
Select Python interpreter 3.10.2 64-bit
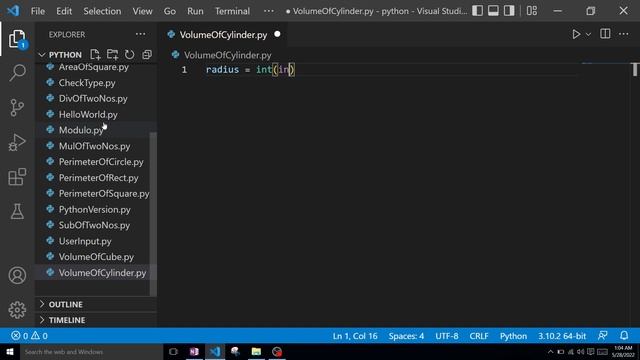coord(562,336)
